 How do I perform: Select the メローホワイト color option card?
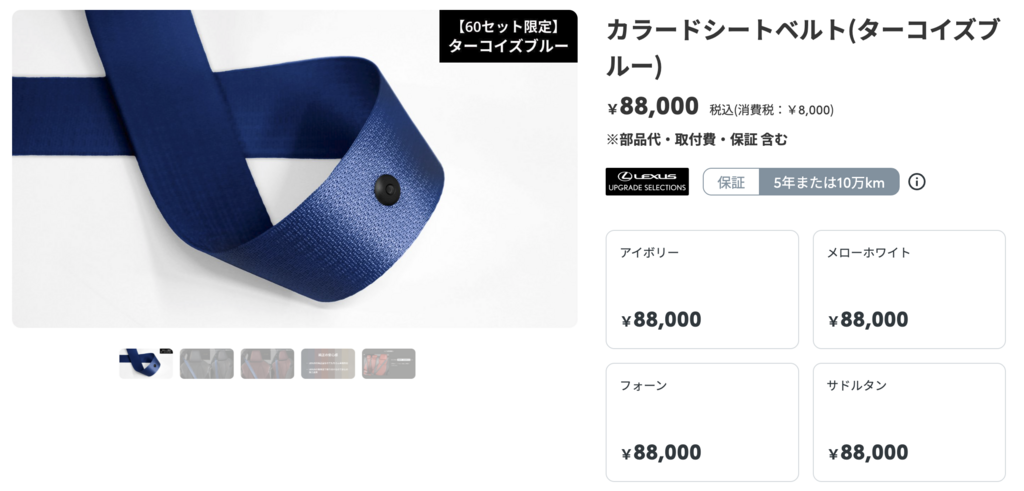(909, 289)
